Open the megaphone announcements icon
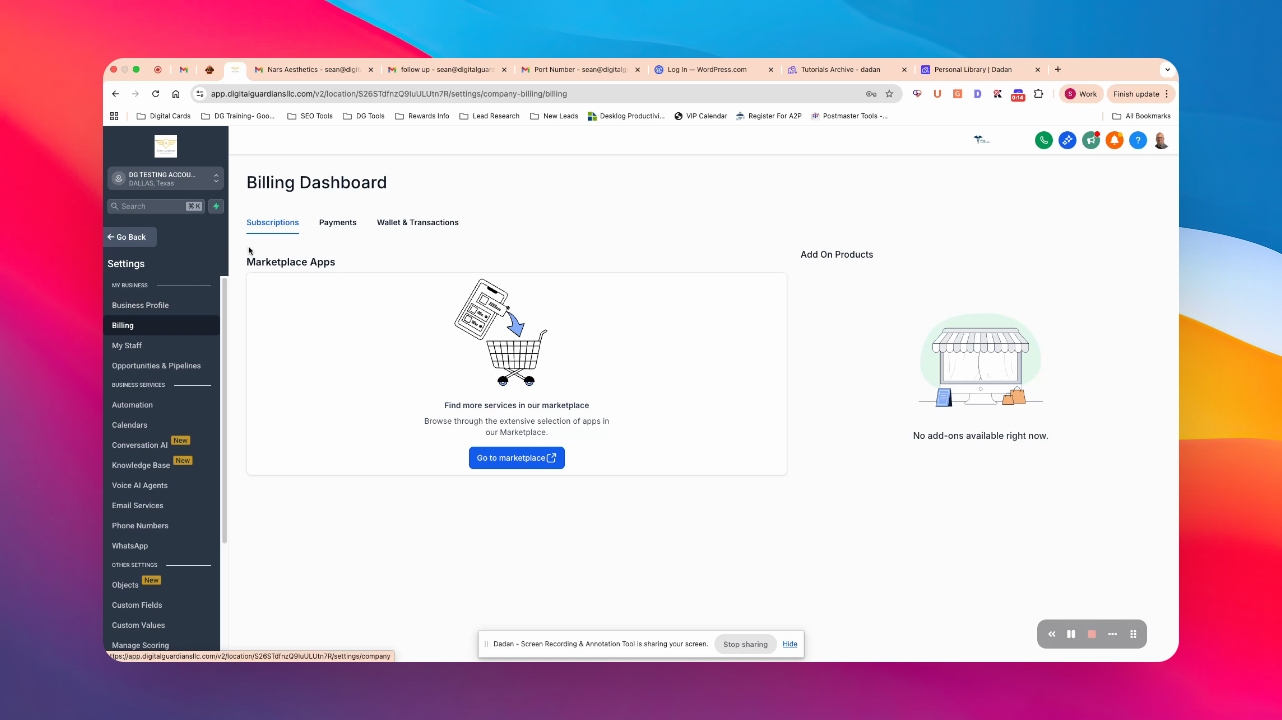This screenshot has height=720, width=1282. [x=1091, y=140]
